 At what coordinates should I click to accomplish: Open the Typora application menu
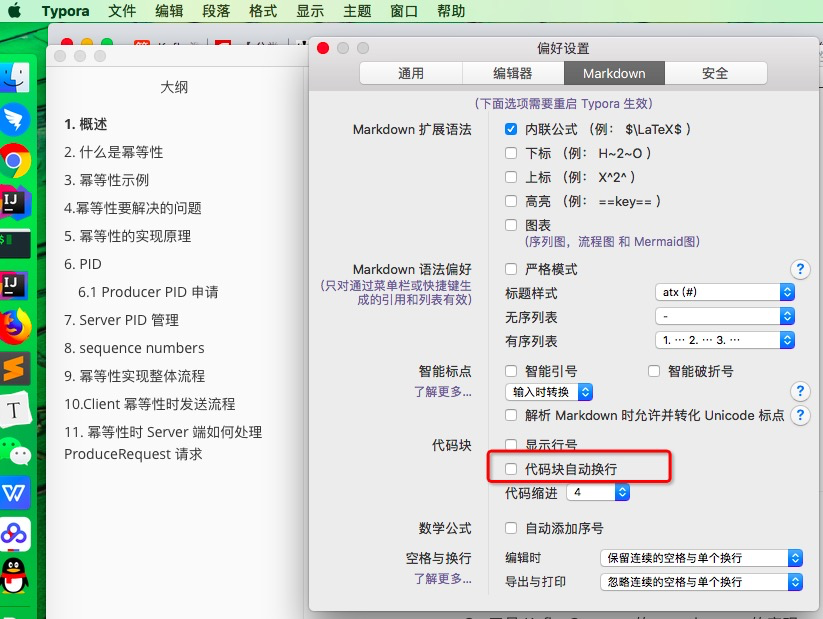click(x=66, y=11)
